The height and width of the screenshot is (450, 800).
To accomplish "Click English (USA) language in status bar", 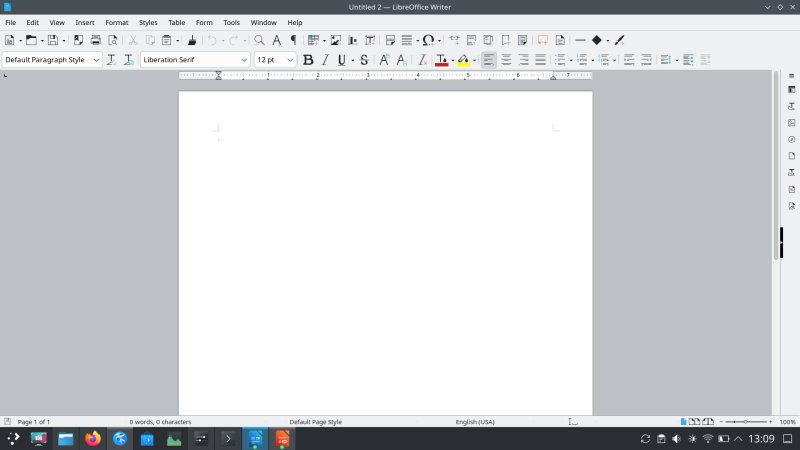I will pyautogui.click(x=475, y=422).
